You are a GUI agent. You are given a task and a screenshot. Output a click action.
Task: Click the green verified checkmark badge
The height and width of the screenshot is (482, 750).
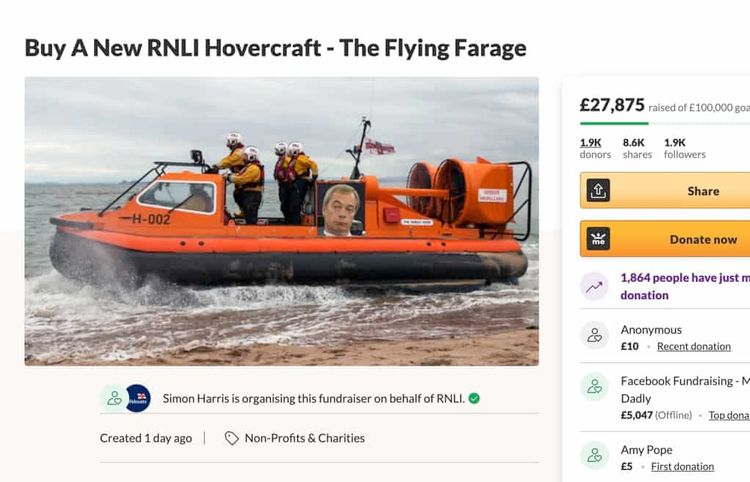(474, 398)
